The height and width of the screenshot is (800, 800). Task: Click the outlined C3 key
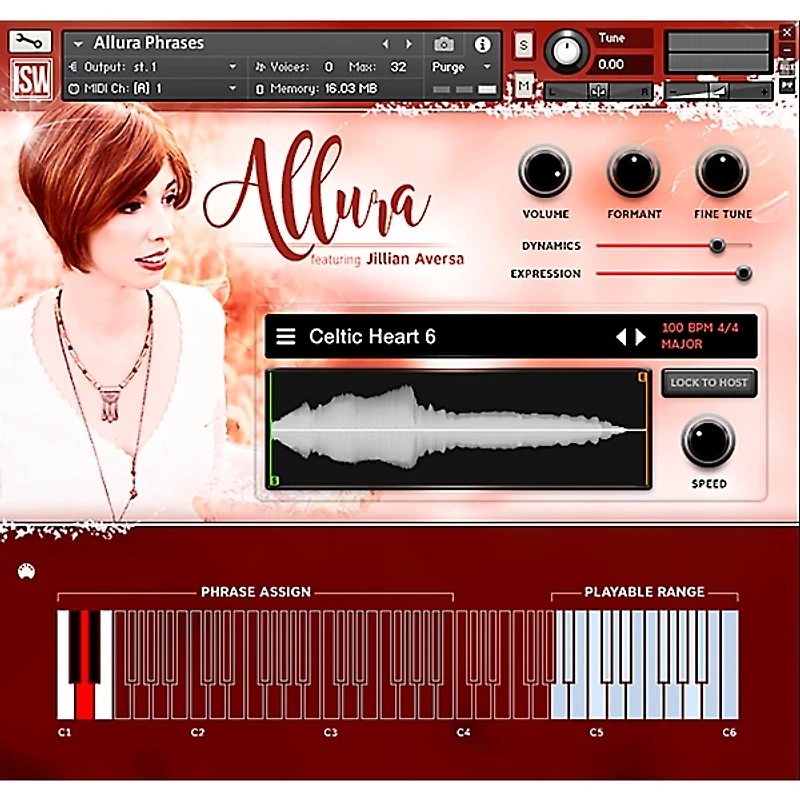[331, 702]
